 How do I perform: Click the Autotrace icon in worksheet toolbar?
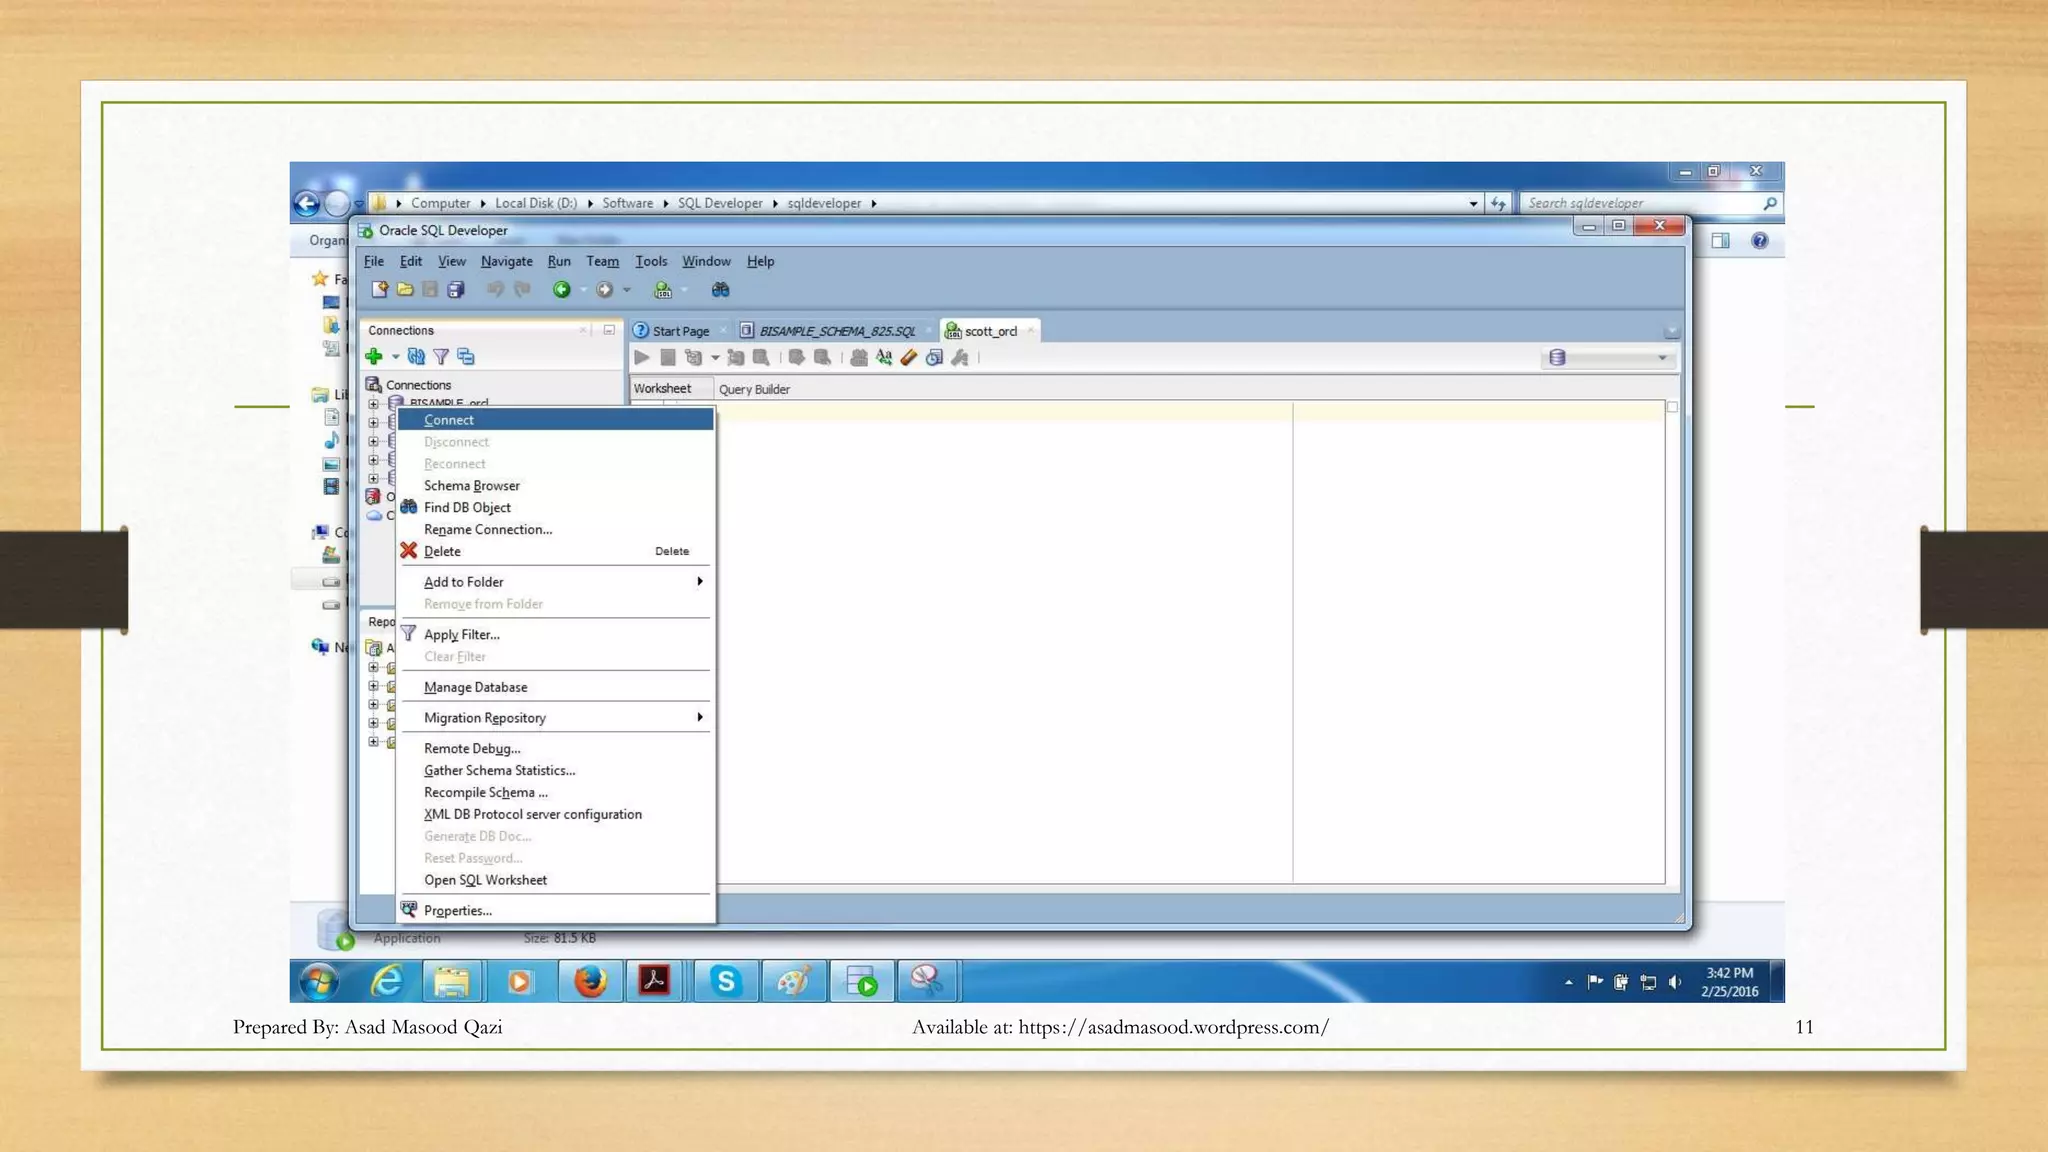736,358
